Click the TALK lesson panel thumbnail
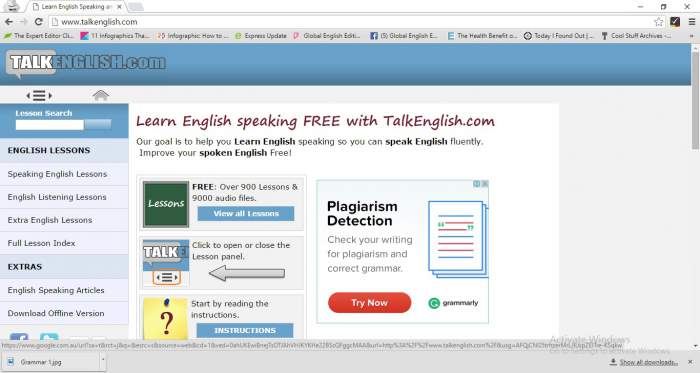 tap(166, 263)
